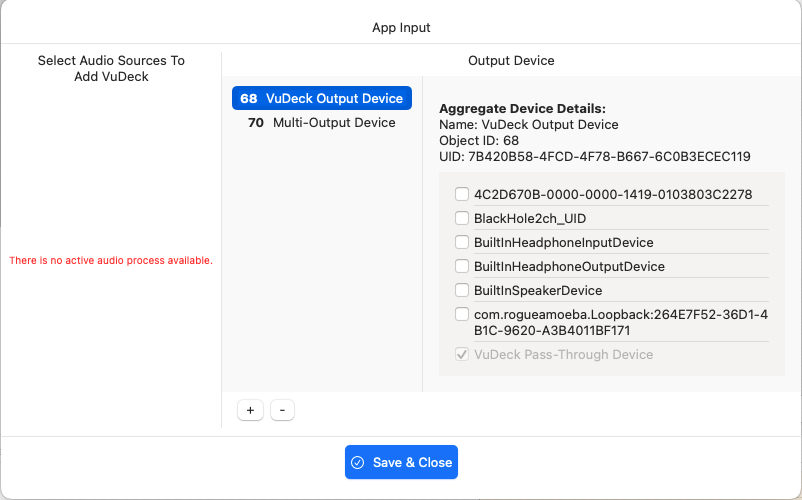Enable the 4C2D670B-0000-0000-1419 device checkbox

tap(462, 194)
